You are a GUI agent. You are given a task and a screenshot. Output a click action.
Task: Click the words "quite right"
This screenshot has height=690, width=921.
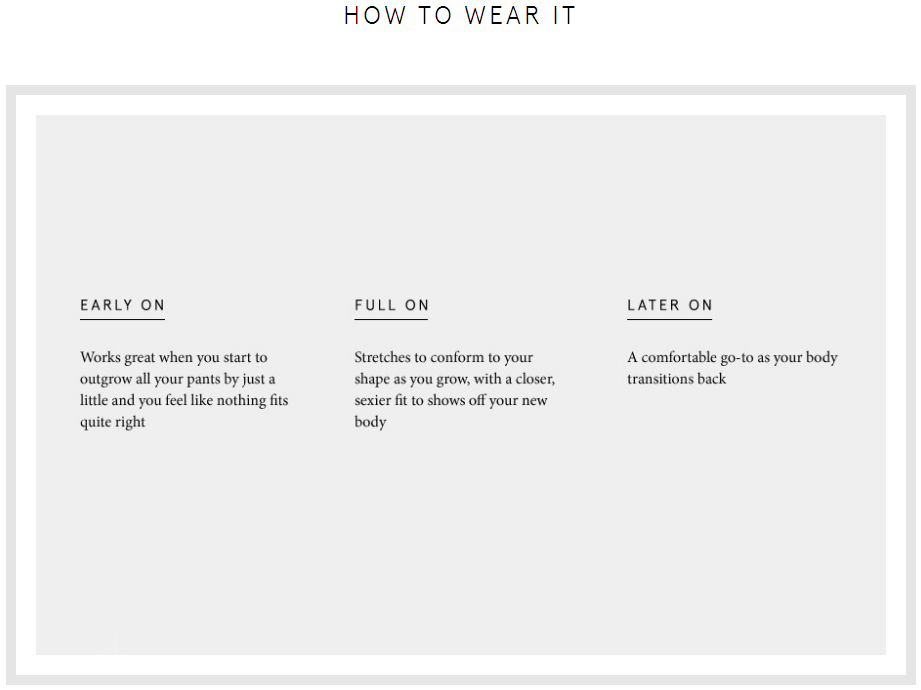point(113,422)
